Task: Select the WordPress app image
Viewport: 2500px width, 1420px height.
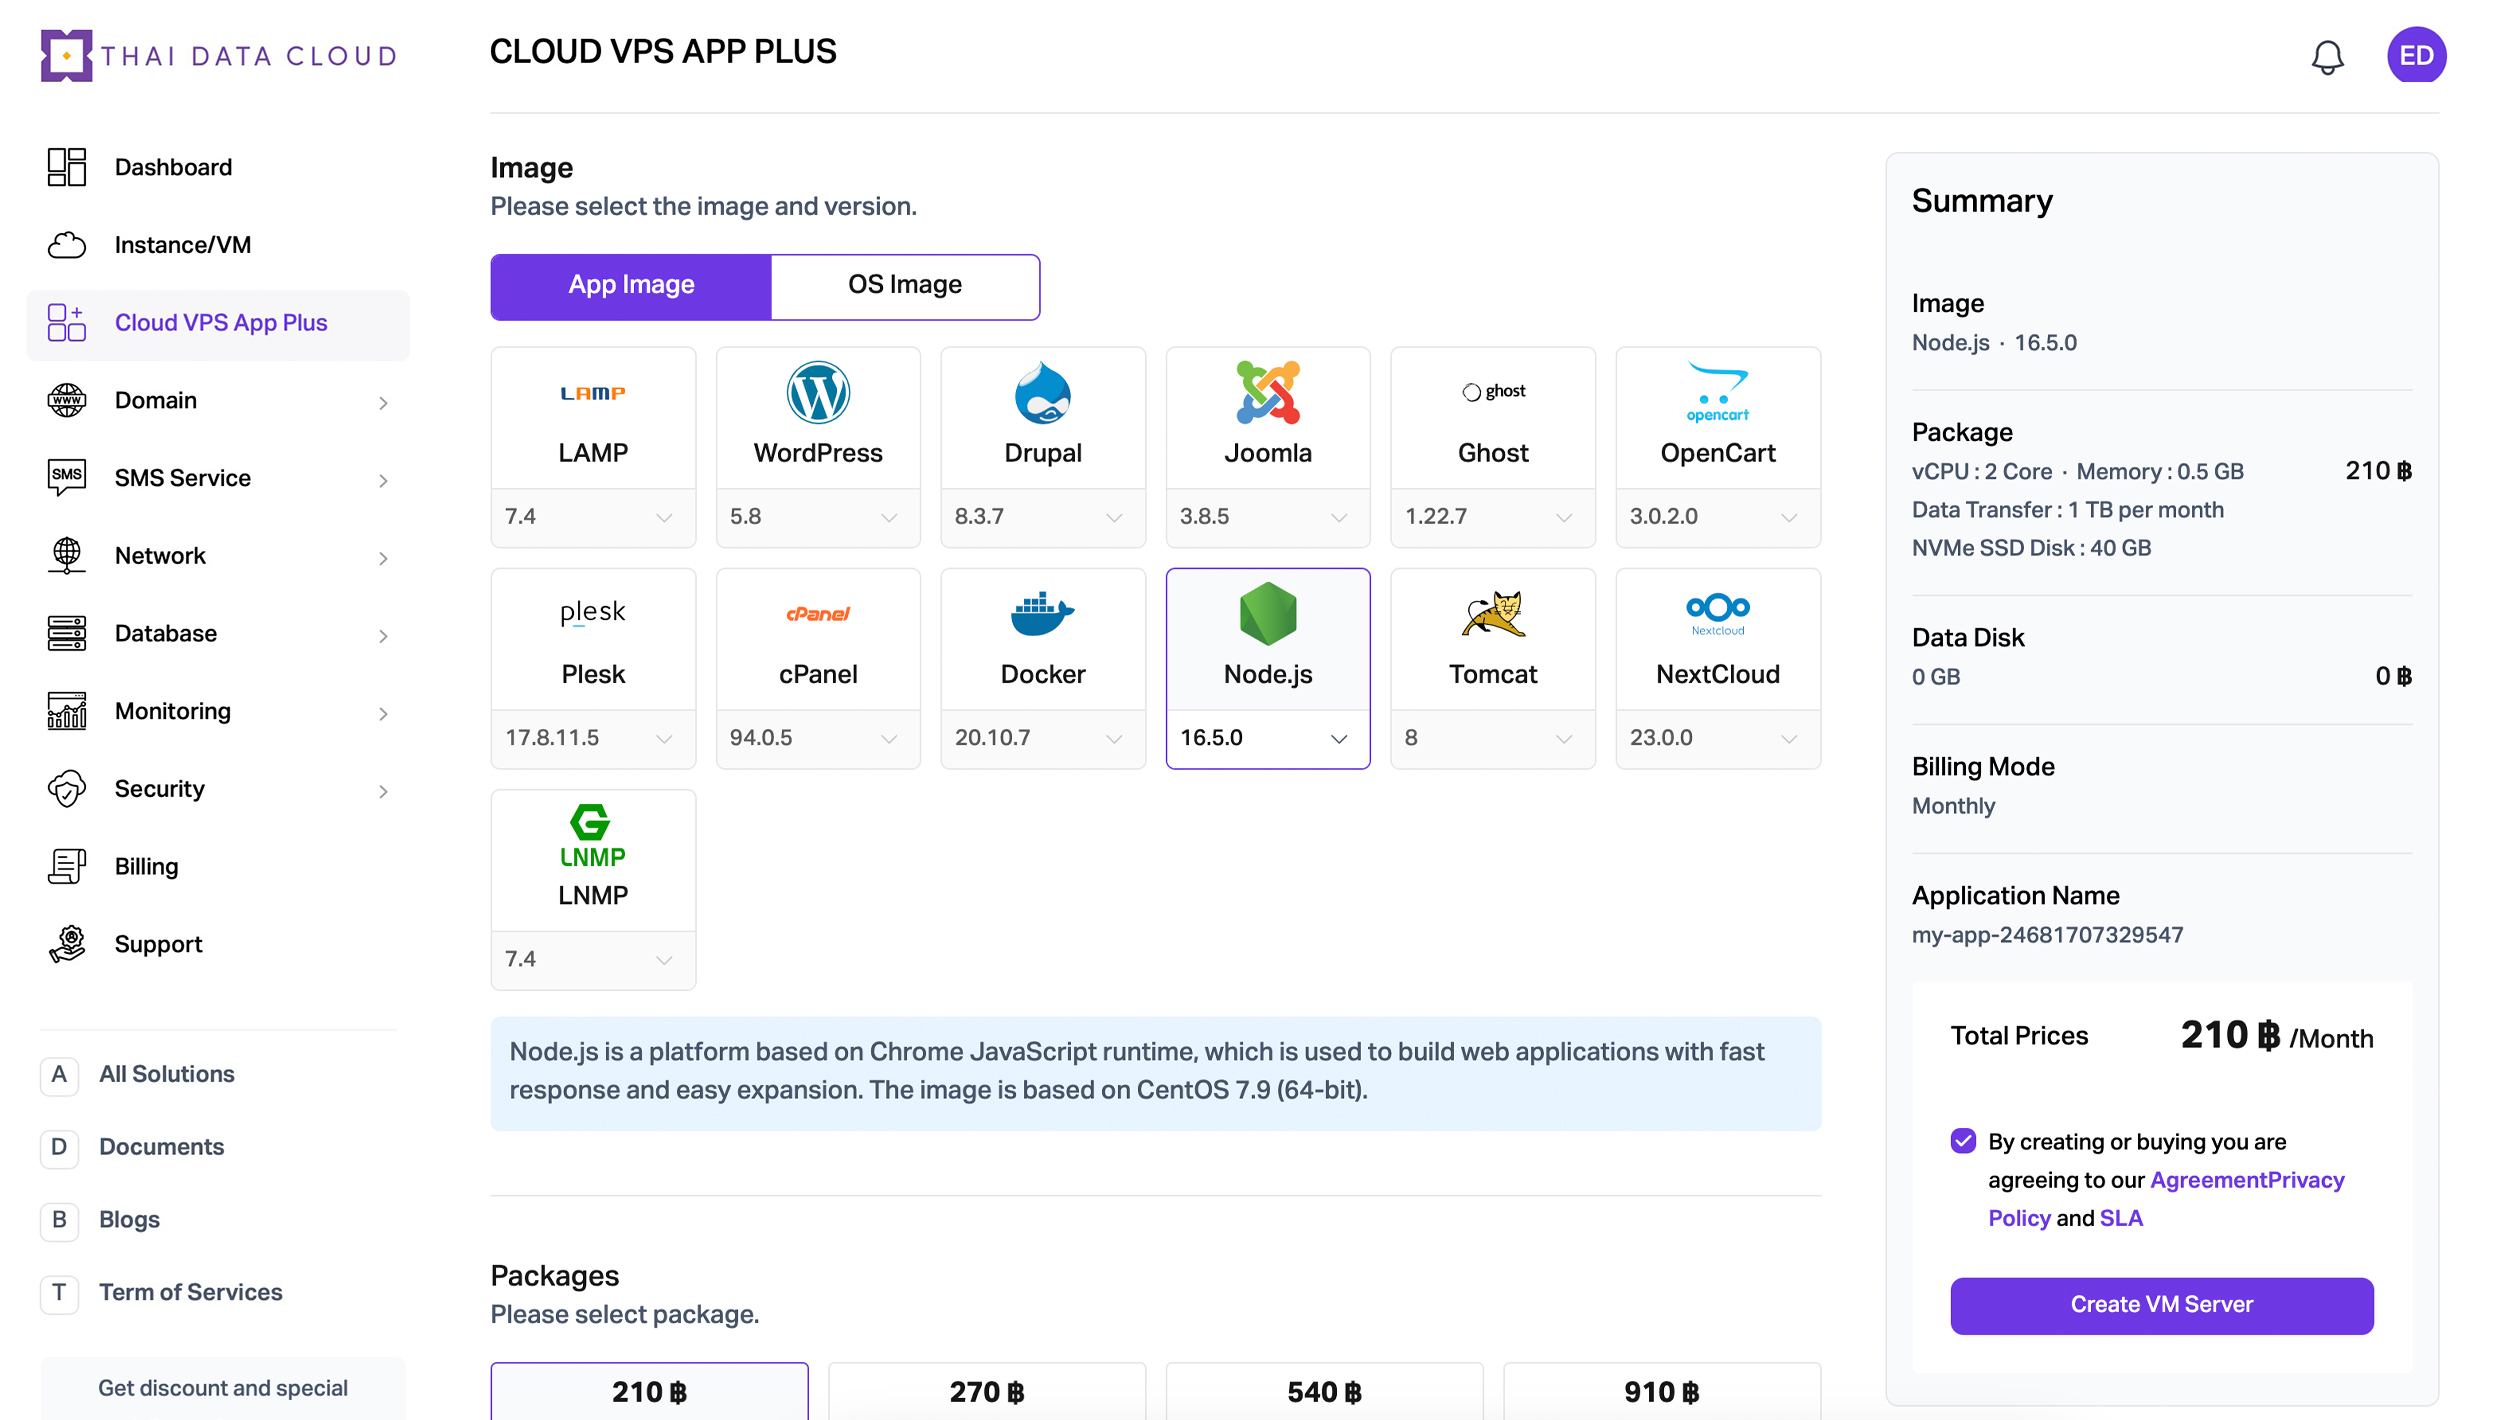Action: tap(818, 418)
